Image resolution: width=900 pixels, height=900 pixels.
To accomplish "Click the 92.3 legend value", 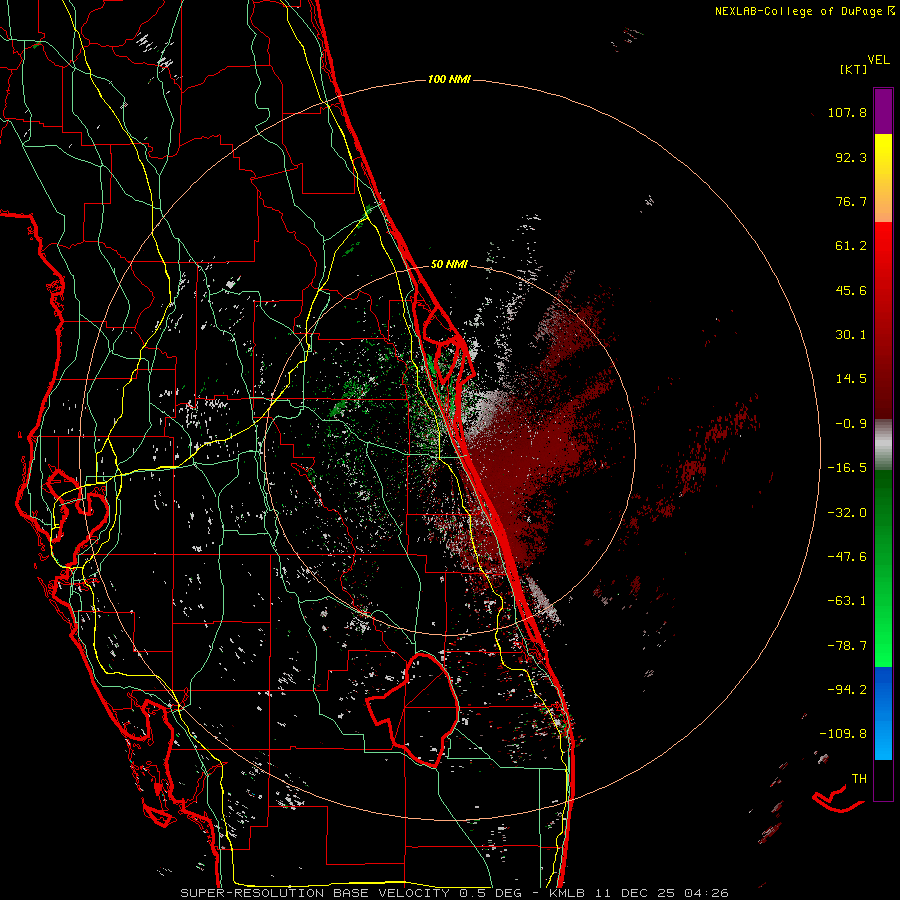I will point(851,157).
